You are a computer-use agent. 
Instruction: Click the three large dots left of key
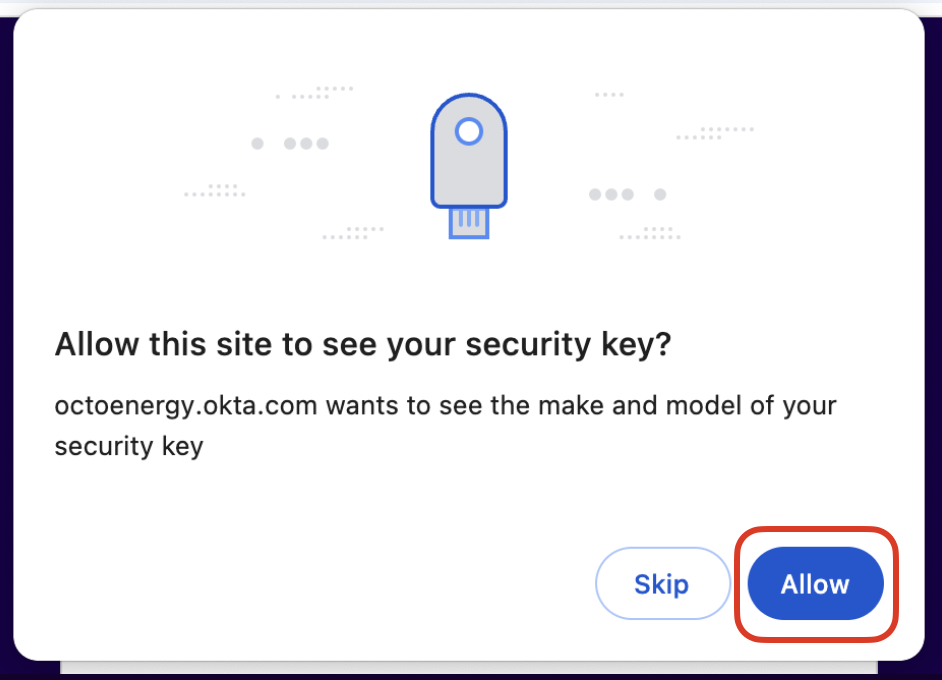[x=306, y=144]
